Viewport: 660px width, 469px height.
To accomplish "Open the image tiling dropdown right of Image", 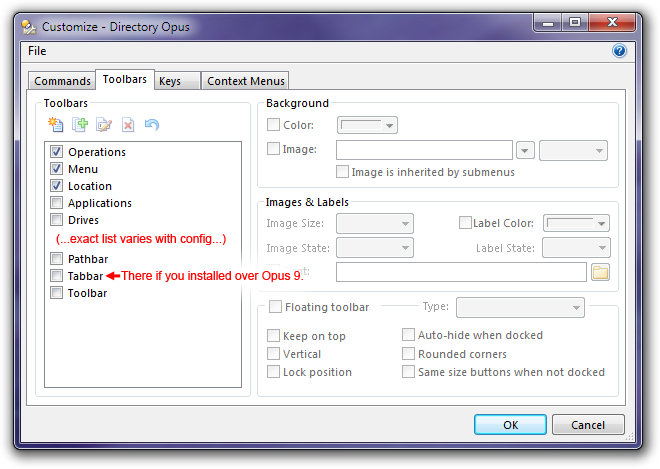I will 573,150.
